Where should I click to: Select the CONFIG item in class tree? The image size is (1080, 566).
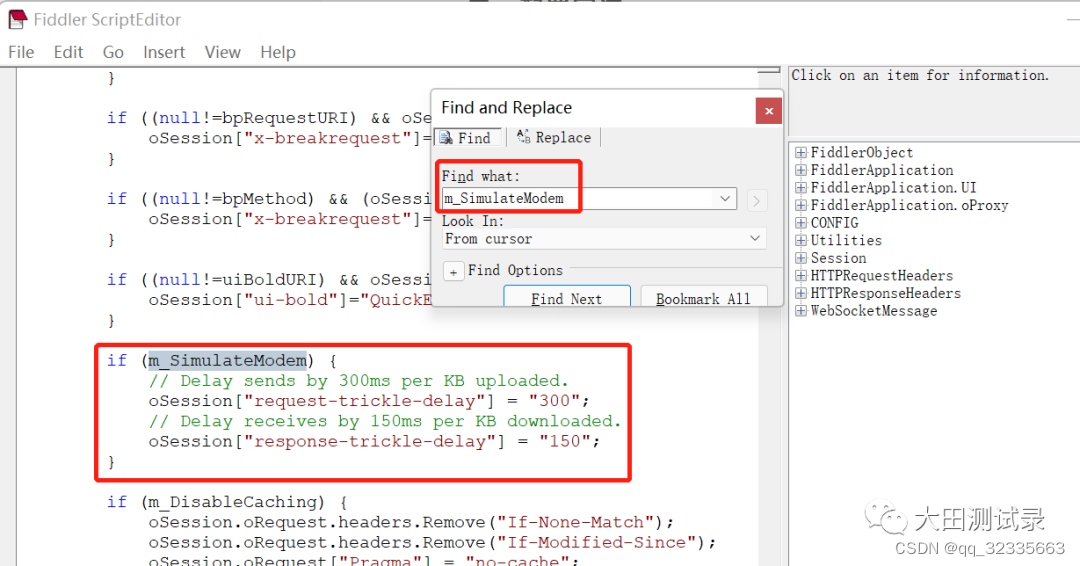tap(834, 222)
